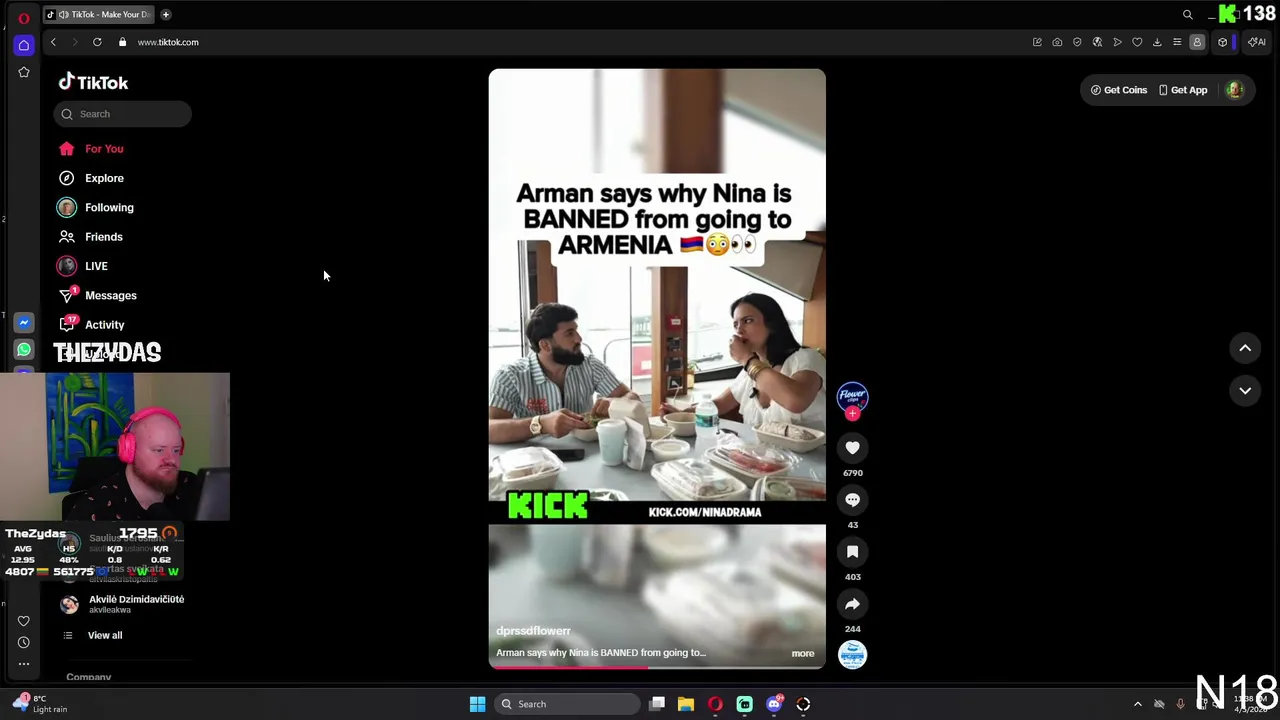
Task: Click browser tab search magnifier icon
Action: point(1188,14)
